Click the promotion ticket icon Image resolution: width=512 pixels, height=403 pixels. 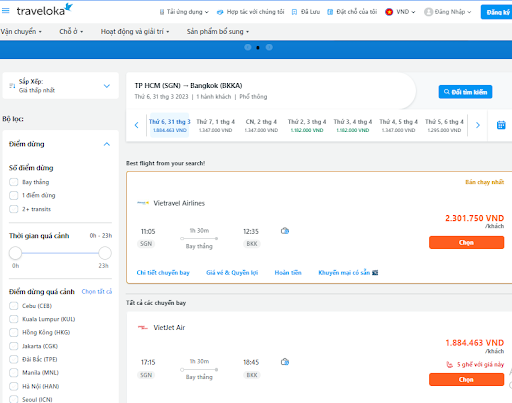click(375, 273)
